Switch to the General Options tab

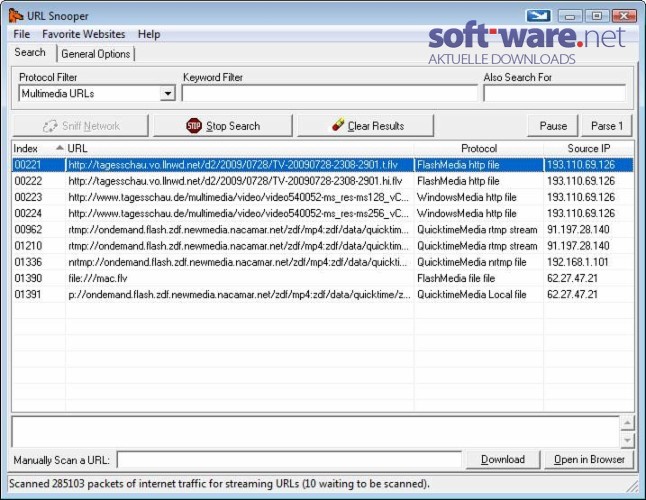(96, 54)
